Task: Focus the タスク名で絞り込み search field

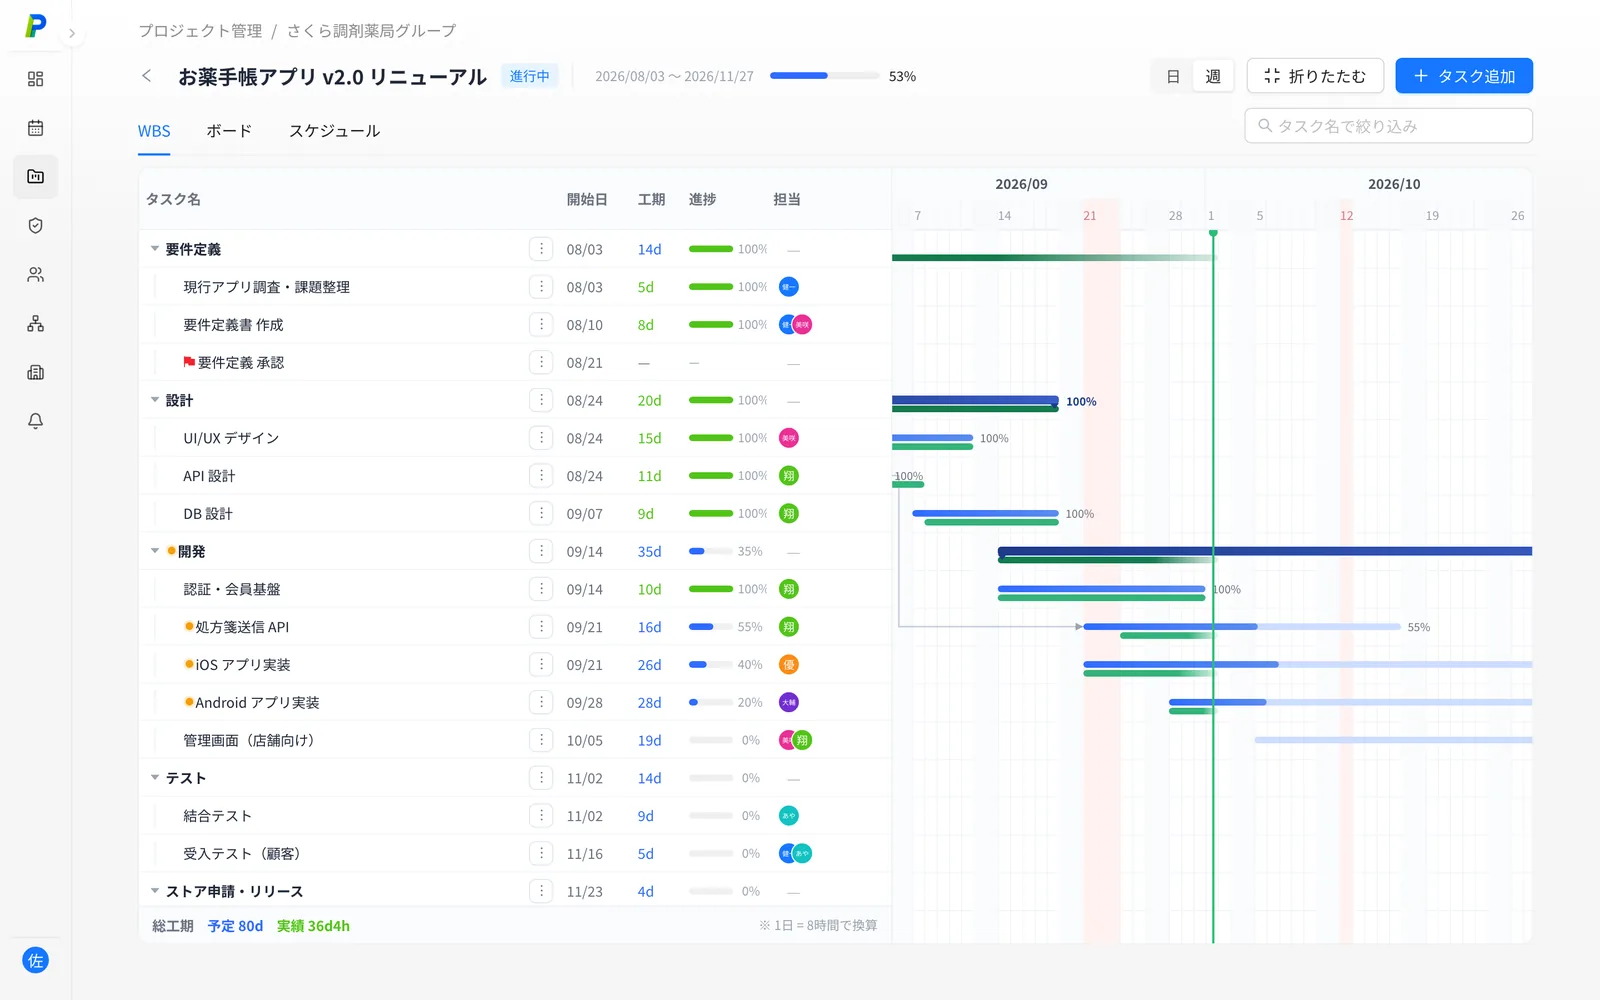Action: (1388, 126)
